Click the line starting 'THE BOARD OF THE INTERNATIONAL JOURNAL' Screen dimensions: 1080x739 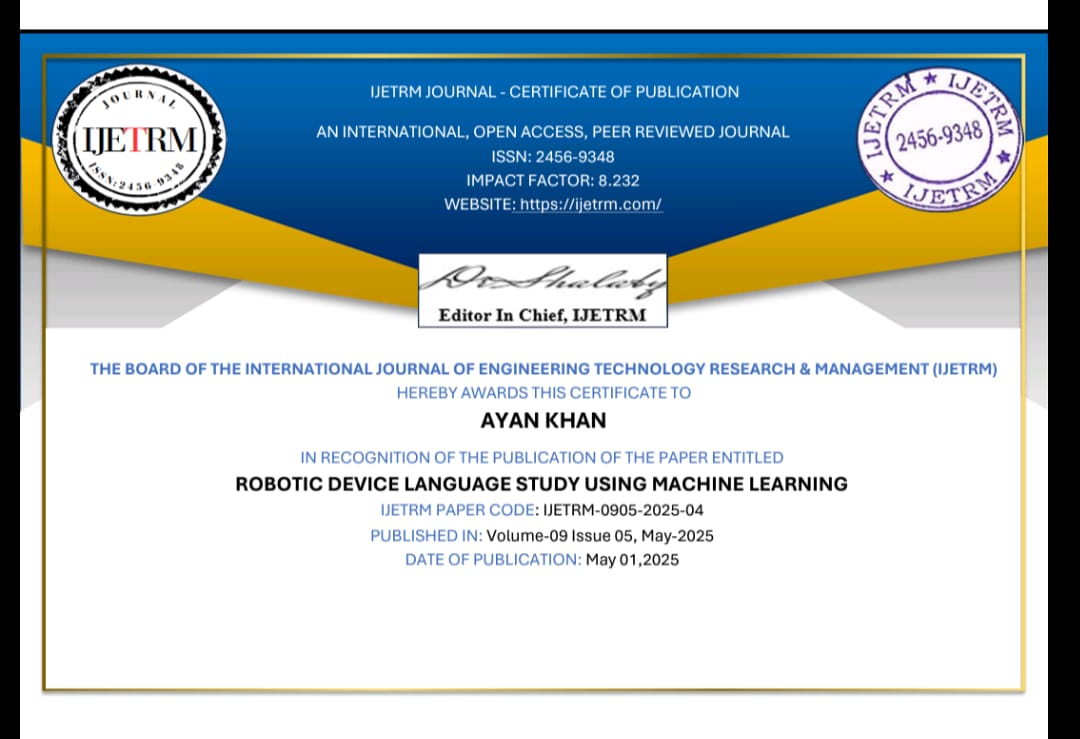tap(543, 369)
